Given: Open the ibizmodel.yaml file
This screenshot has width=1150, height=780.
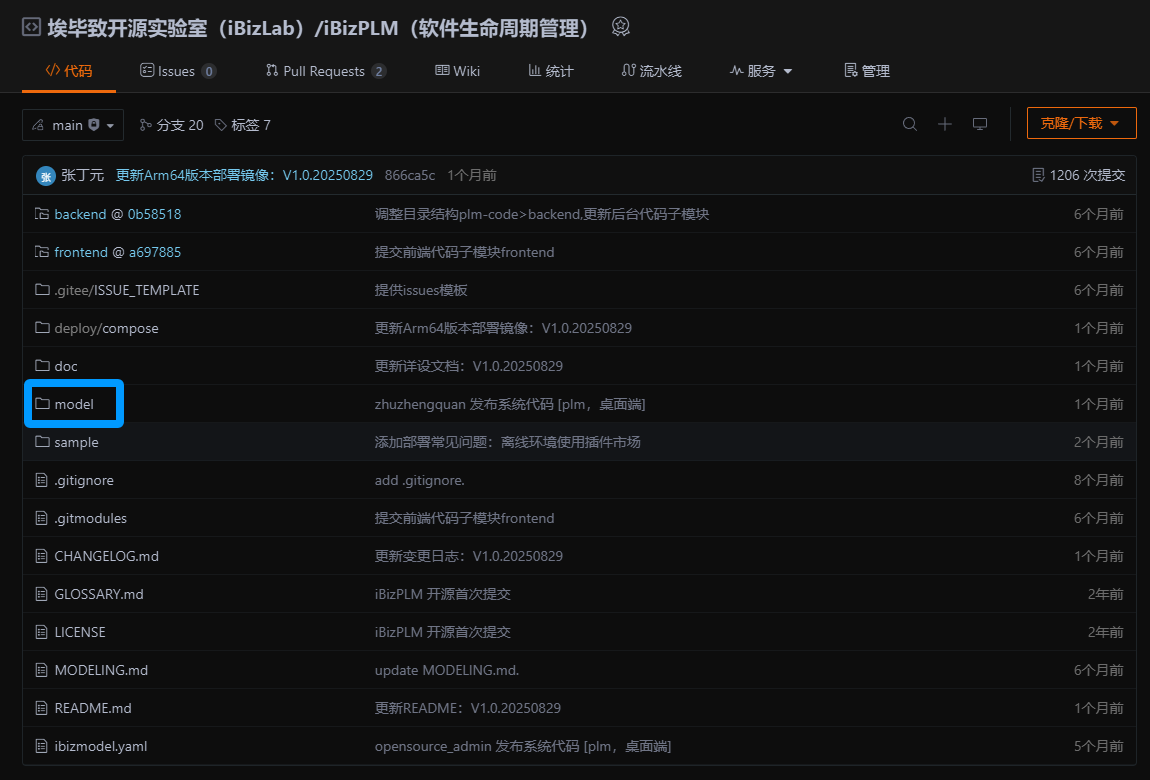Looking at the screenshot, I should (x=100, y=746).
